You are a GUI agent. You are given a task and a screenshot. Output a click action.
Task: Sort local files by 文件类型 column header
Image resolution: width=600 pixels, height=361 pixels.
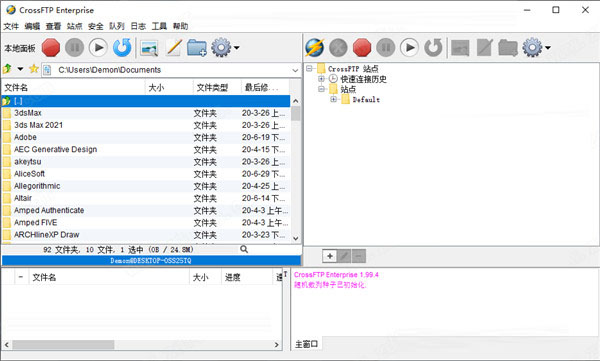point(217,88)
